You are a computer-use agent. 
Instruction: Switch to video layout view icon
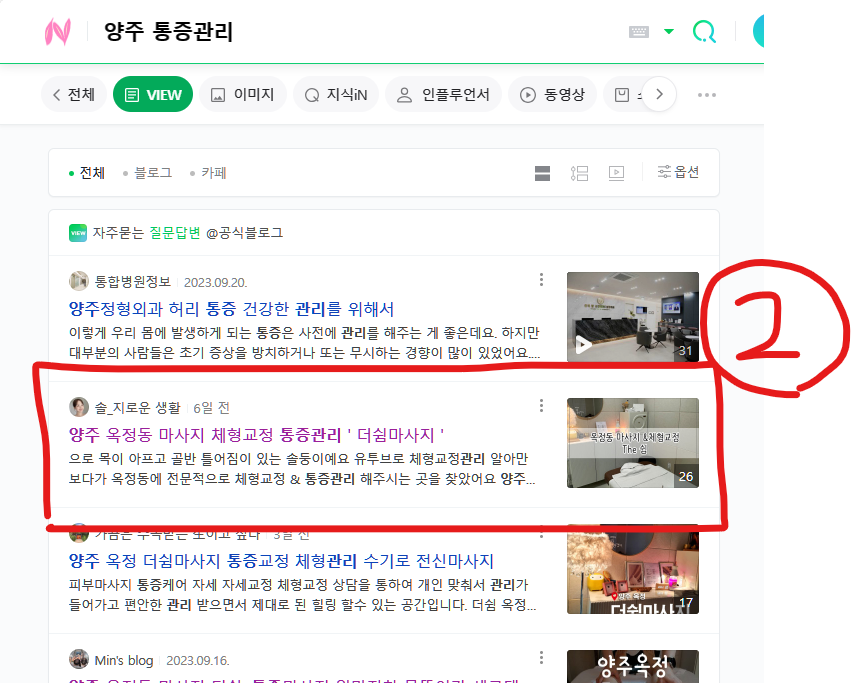pyautogui.click(x=616, y=173)
